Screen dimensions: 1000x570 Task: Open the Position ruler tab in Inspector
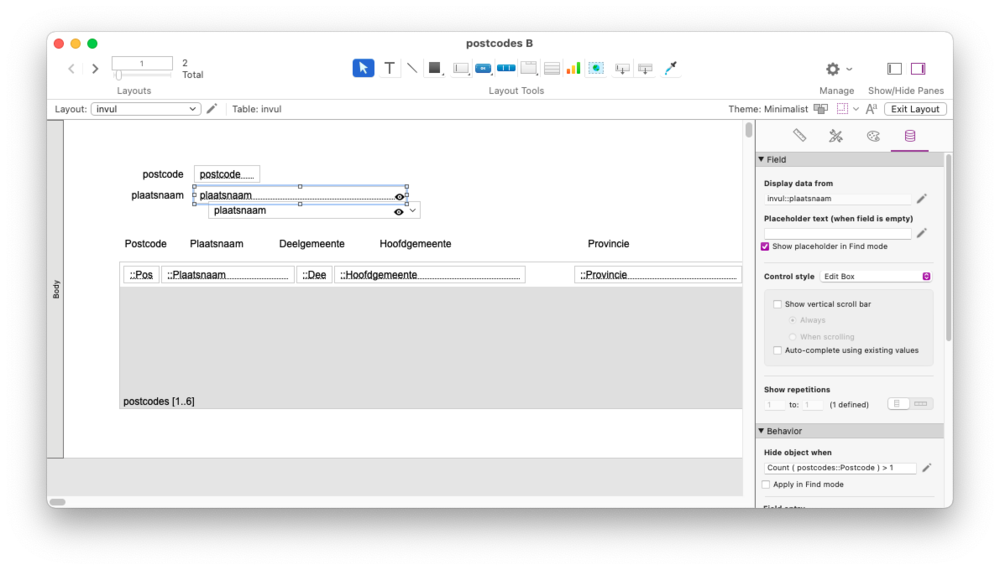click(x=799, y=136)
